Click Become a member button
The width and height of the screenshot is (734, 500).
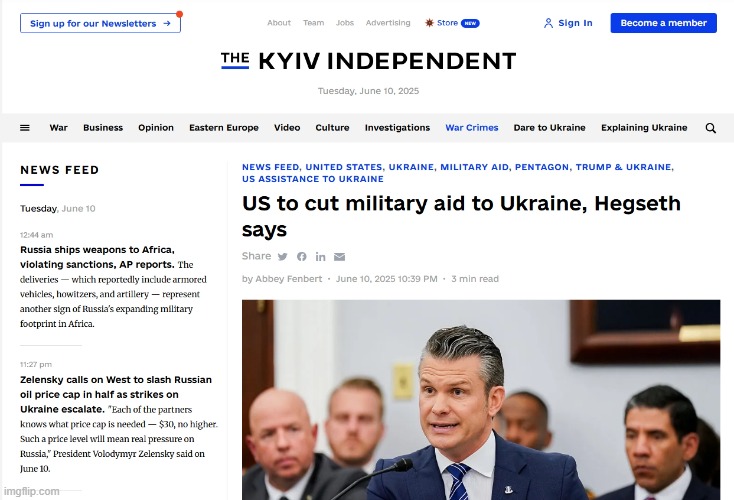(x=663, y=23)
